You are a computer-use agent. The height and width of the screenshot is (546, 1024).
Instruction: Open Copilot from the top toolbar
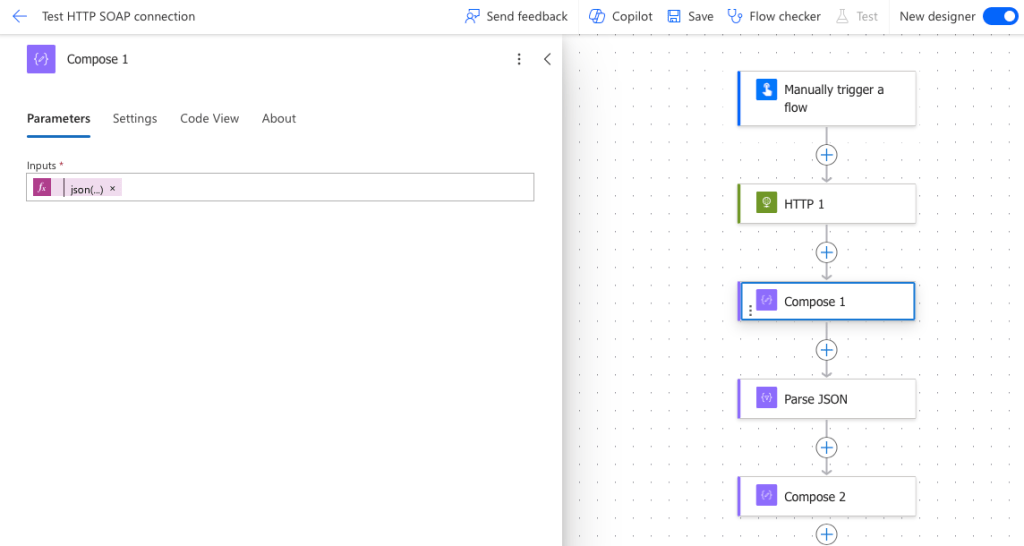pos(621,16)
